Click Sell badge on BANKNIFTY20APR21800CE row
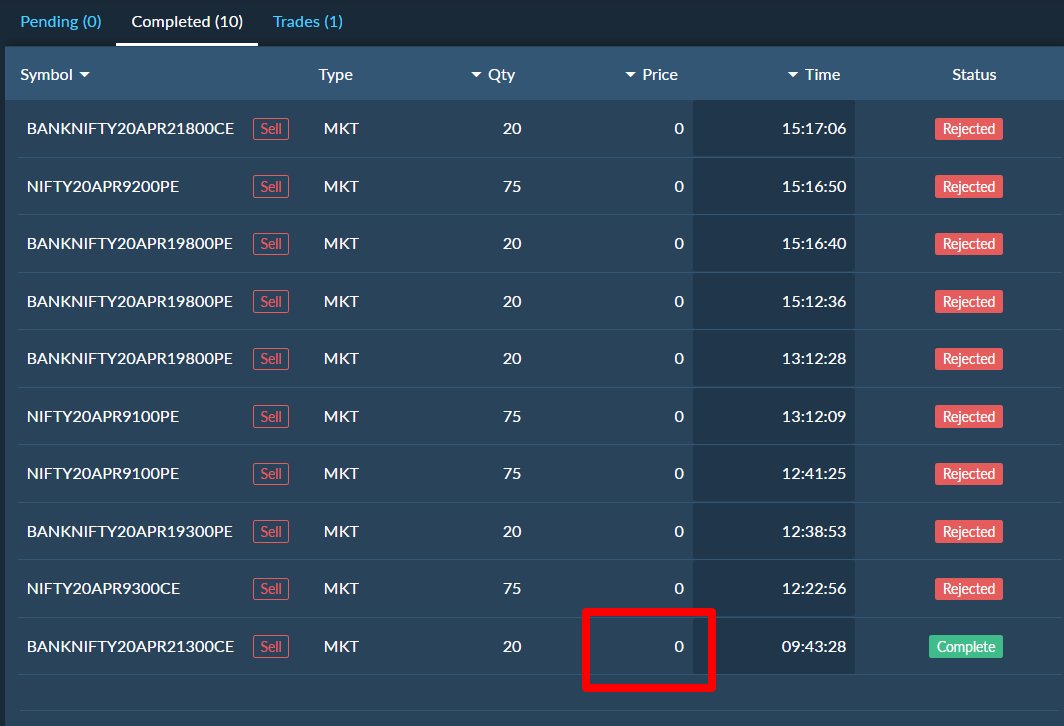Image resolution: width=1064 pixels, height=726 pixels. (271, 129)
